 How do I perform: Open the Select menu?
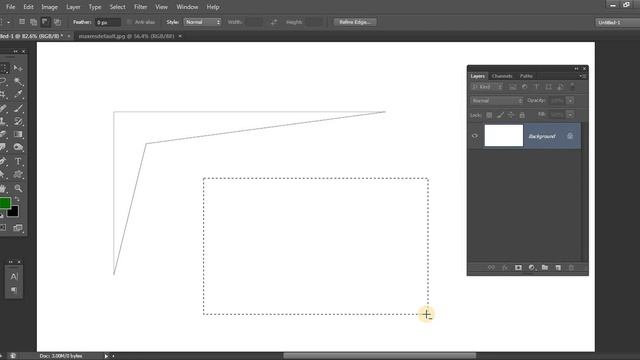118,7
